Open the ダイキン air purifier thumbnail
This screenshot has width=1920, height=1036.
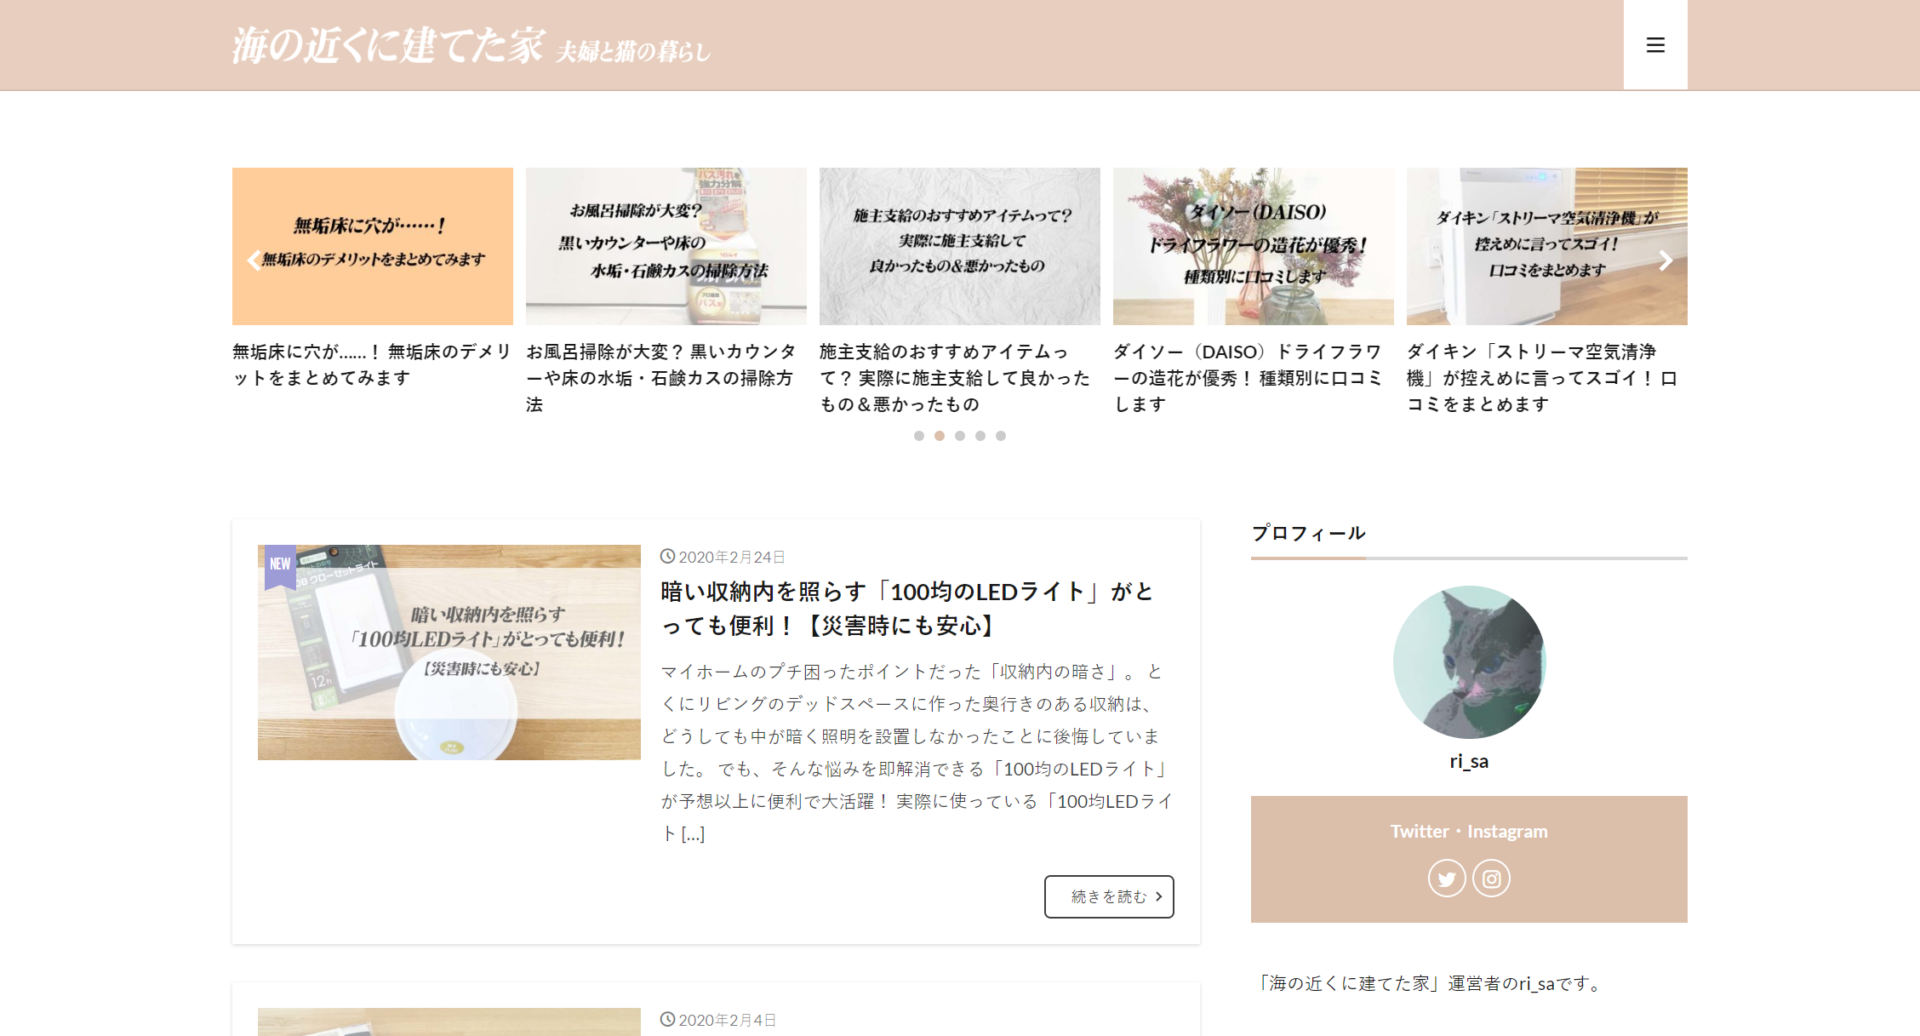click(1546, 246)
